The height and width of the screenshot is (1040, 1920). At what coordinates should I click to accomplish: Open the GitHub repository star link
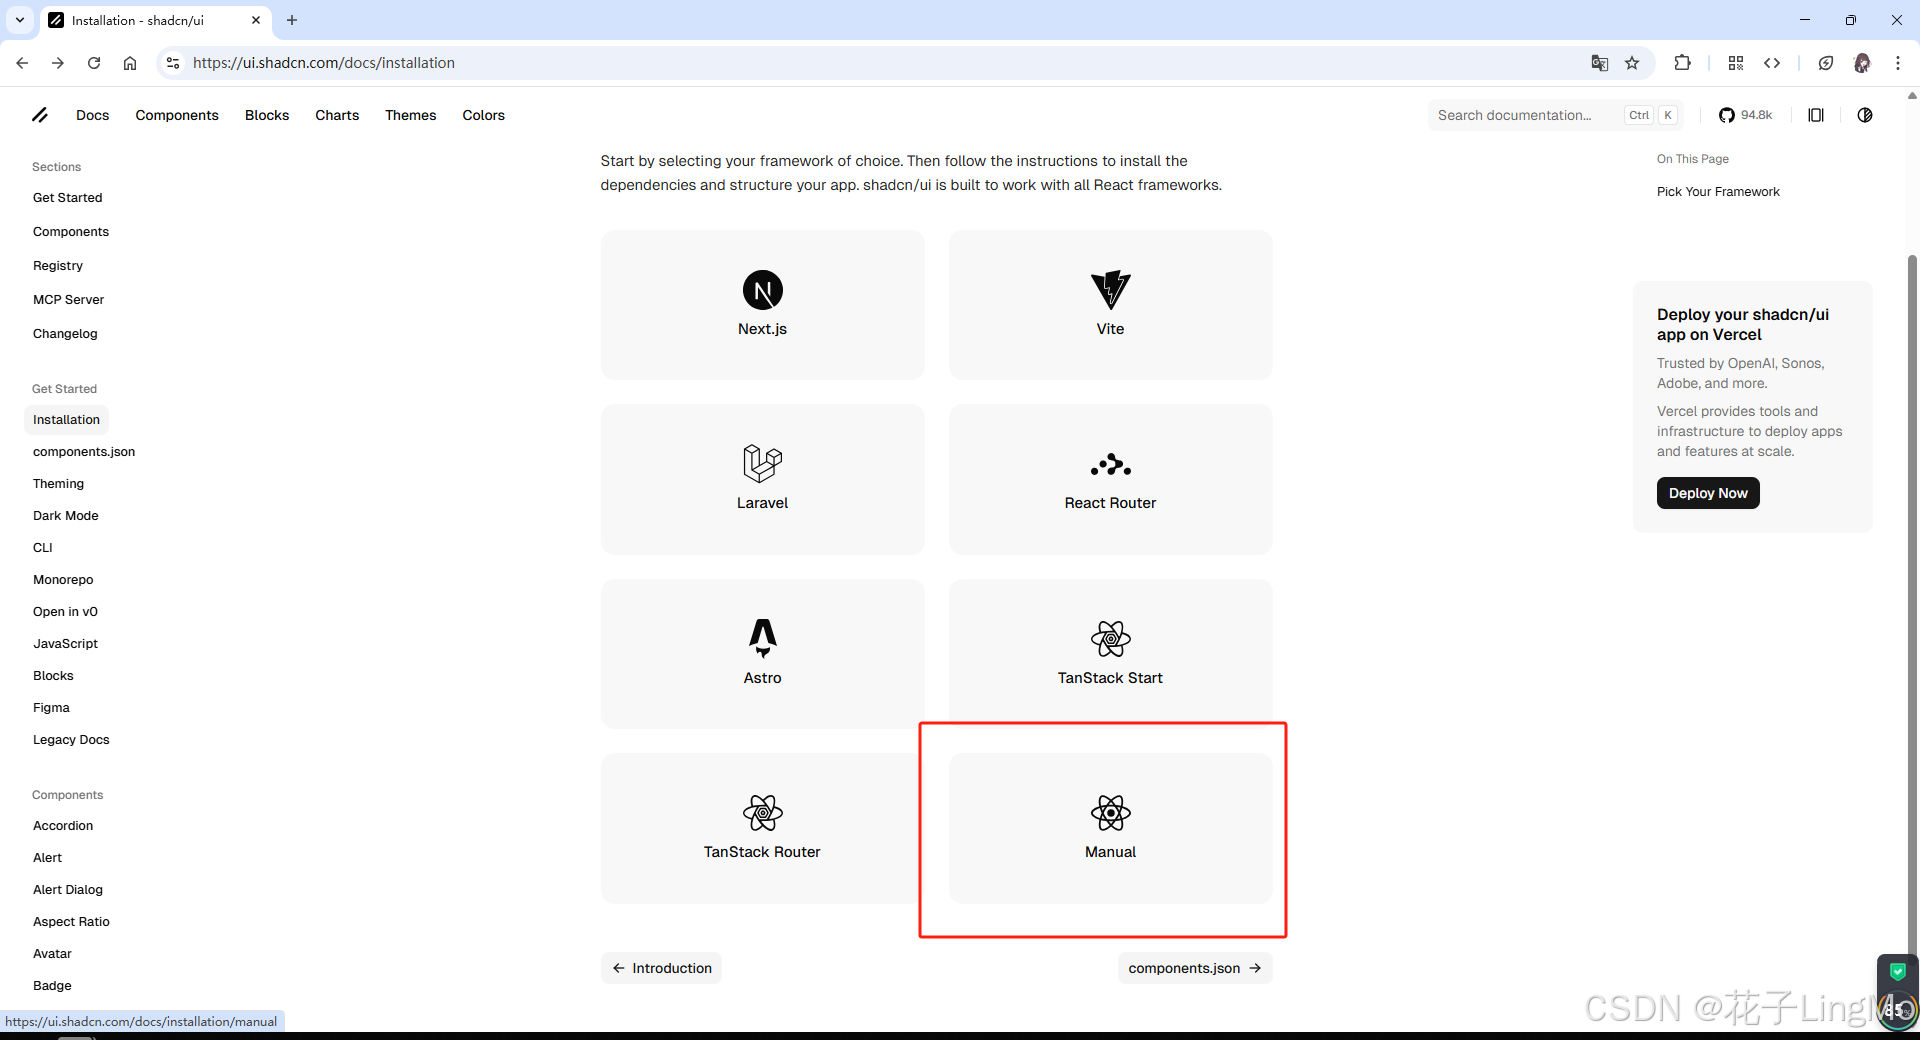coord(1745,115)
